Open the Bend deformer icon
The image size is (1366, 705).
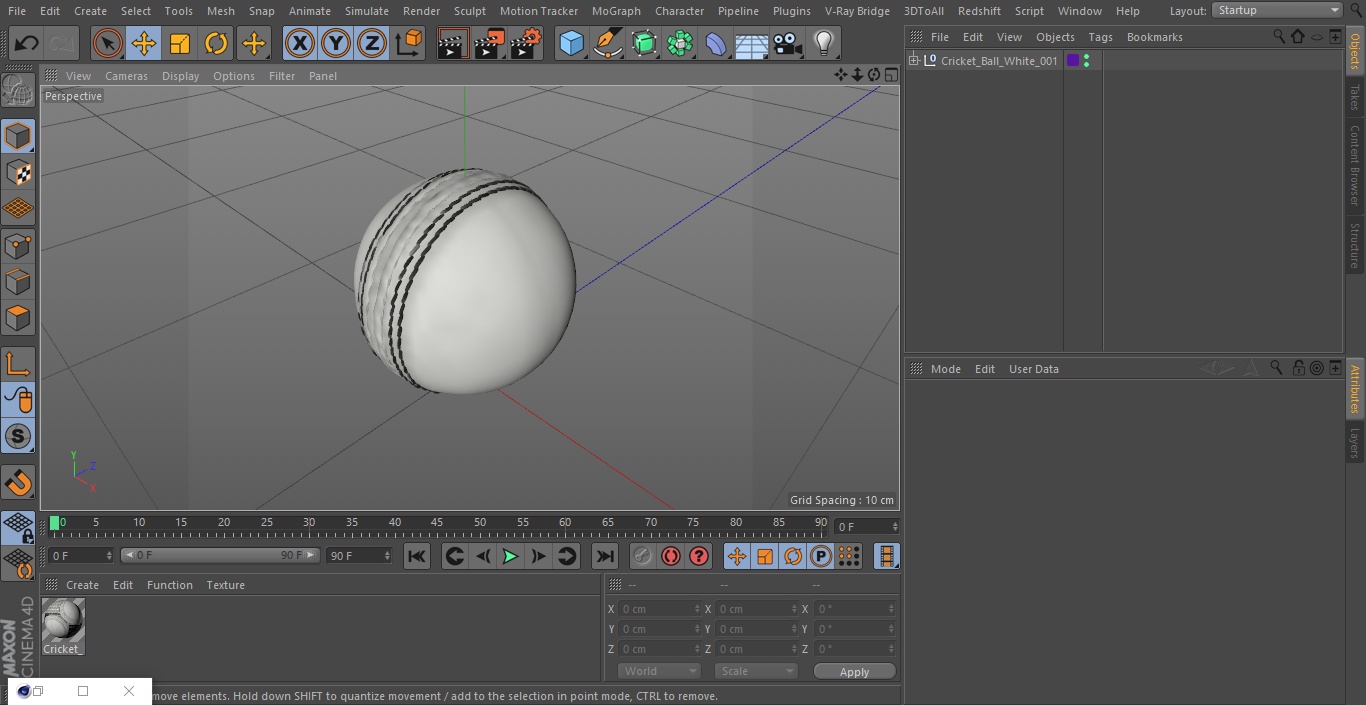716,43
